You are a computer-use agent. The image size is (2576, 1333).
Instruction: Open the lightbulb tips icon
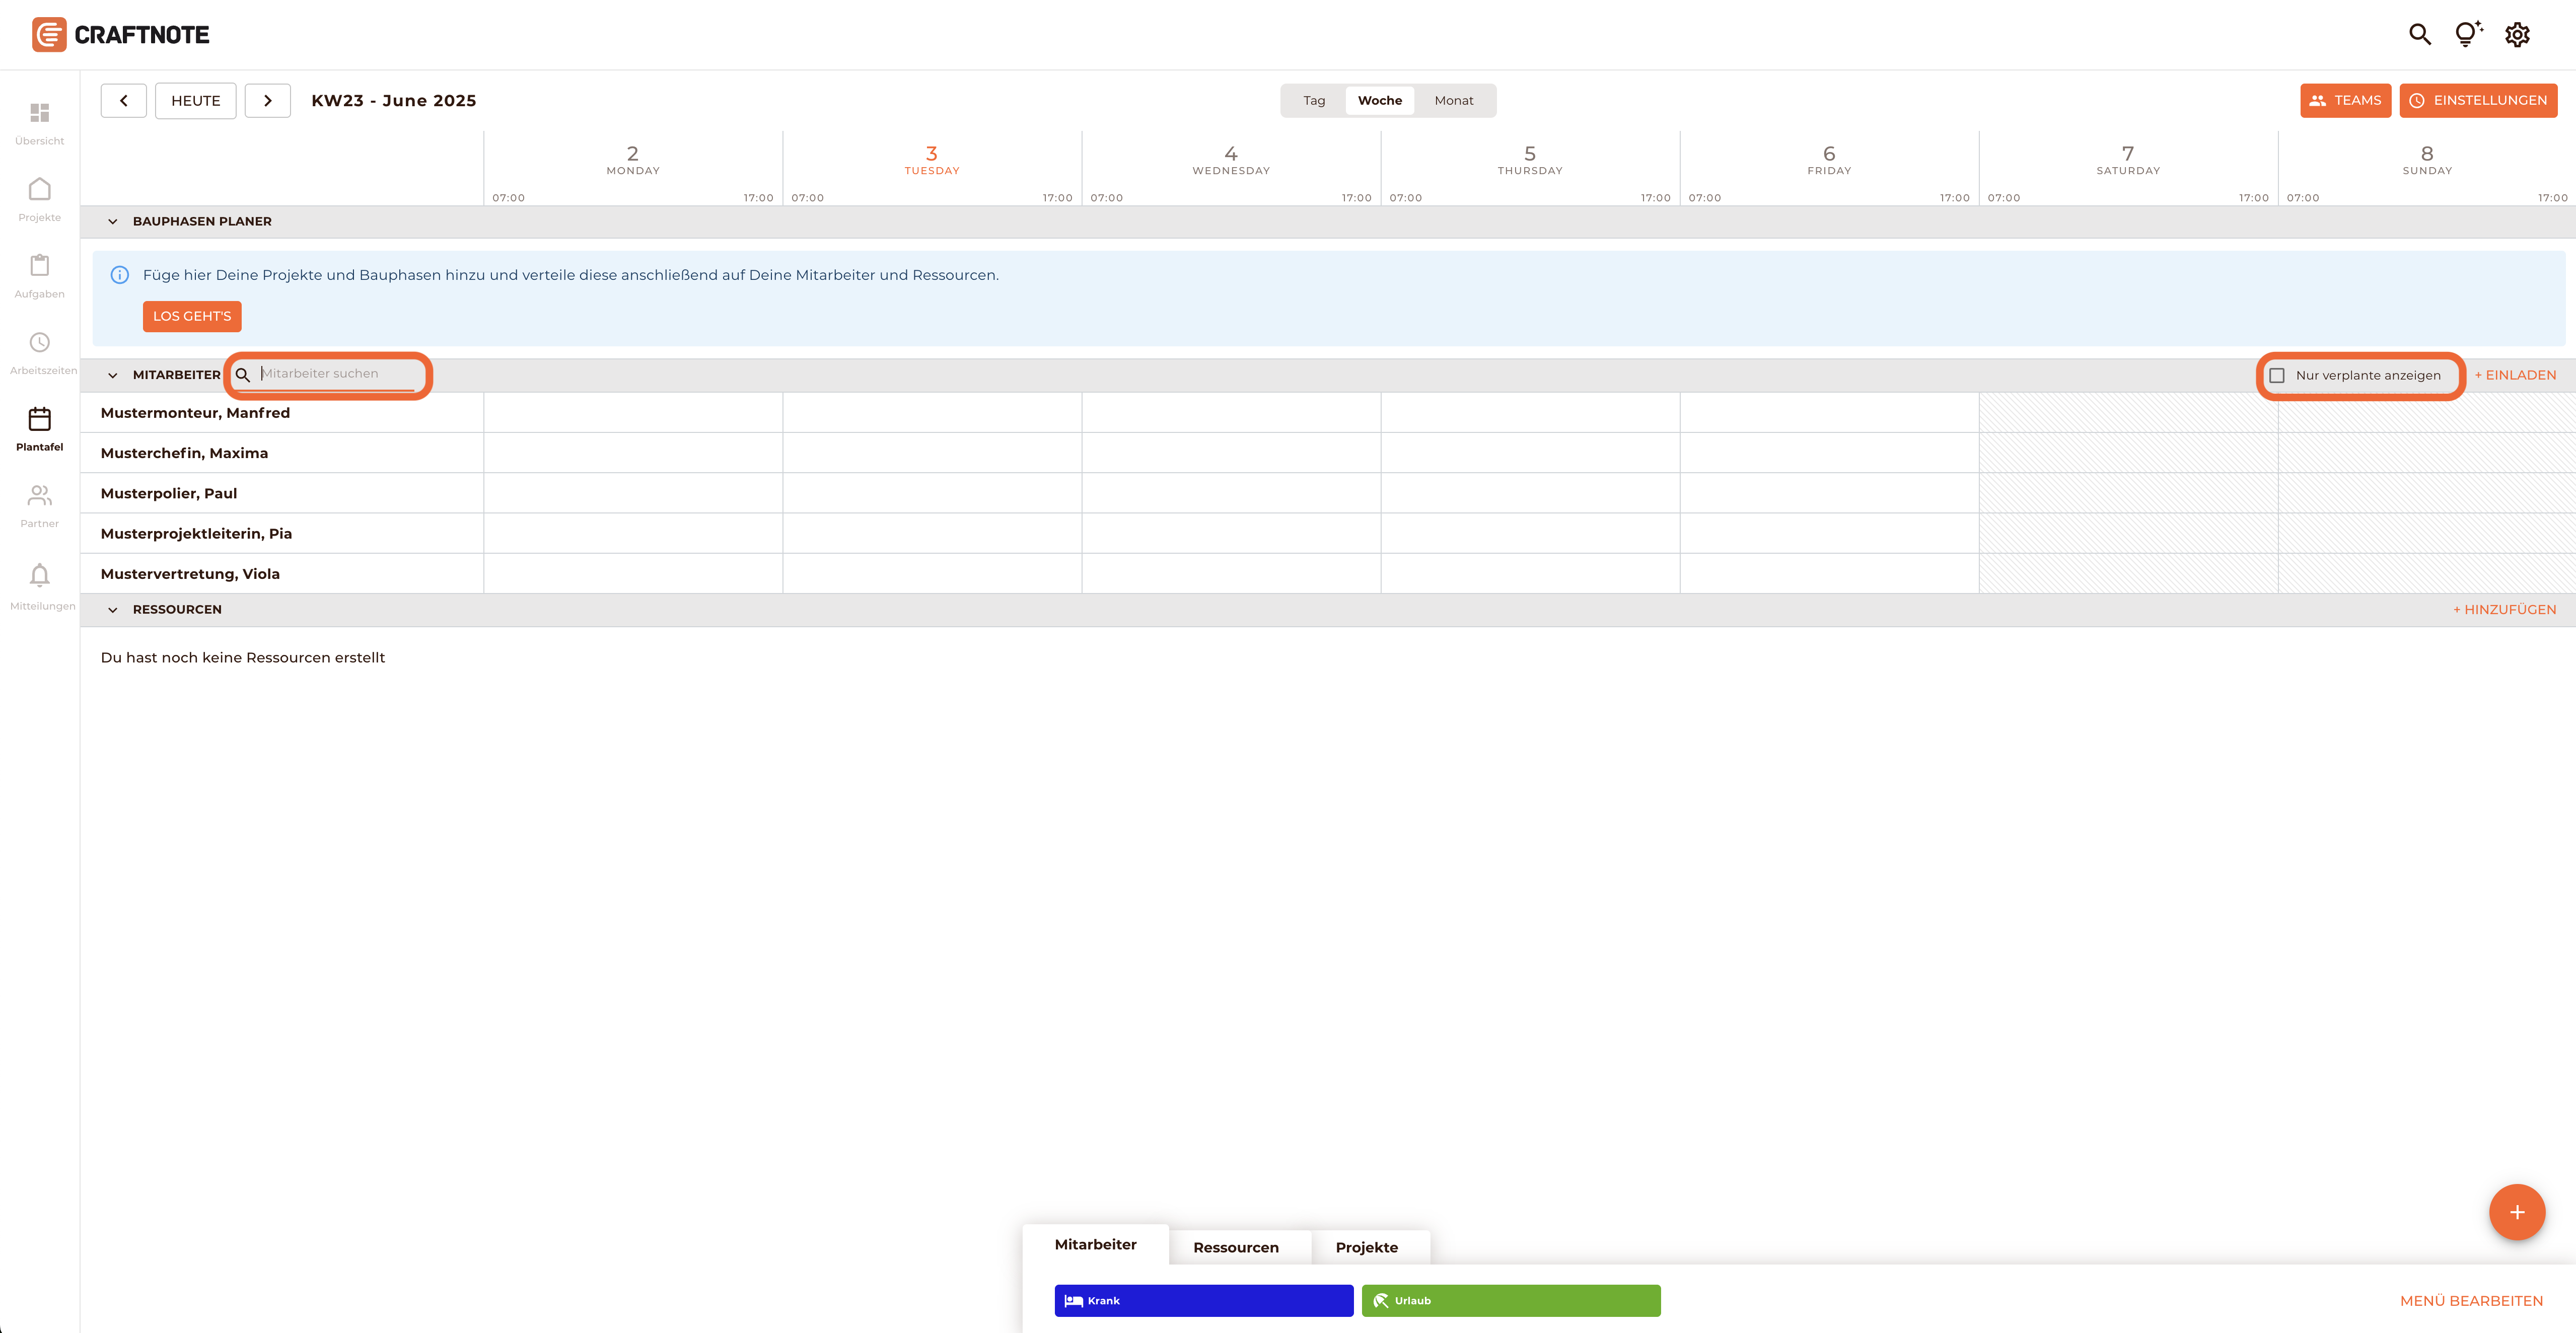click(x=2468, y=35)
